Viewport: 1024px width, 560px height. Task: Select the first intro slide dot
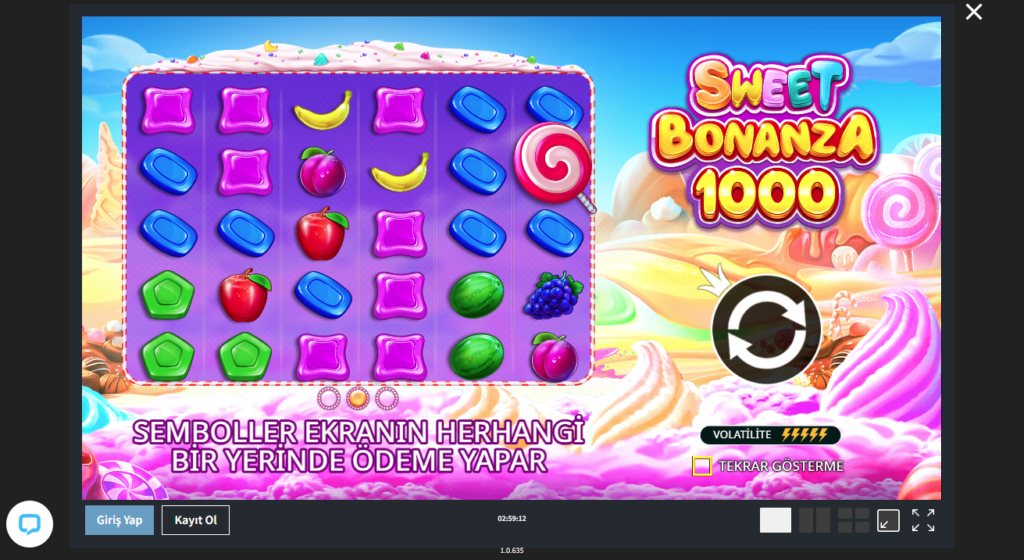tap(328, 397)
